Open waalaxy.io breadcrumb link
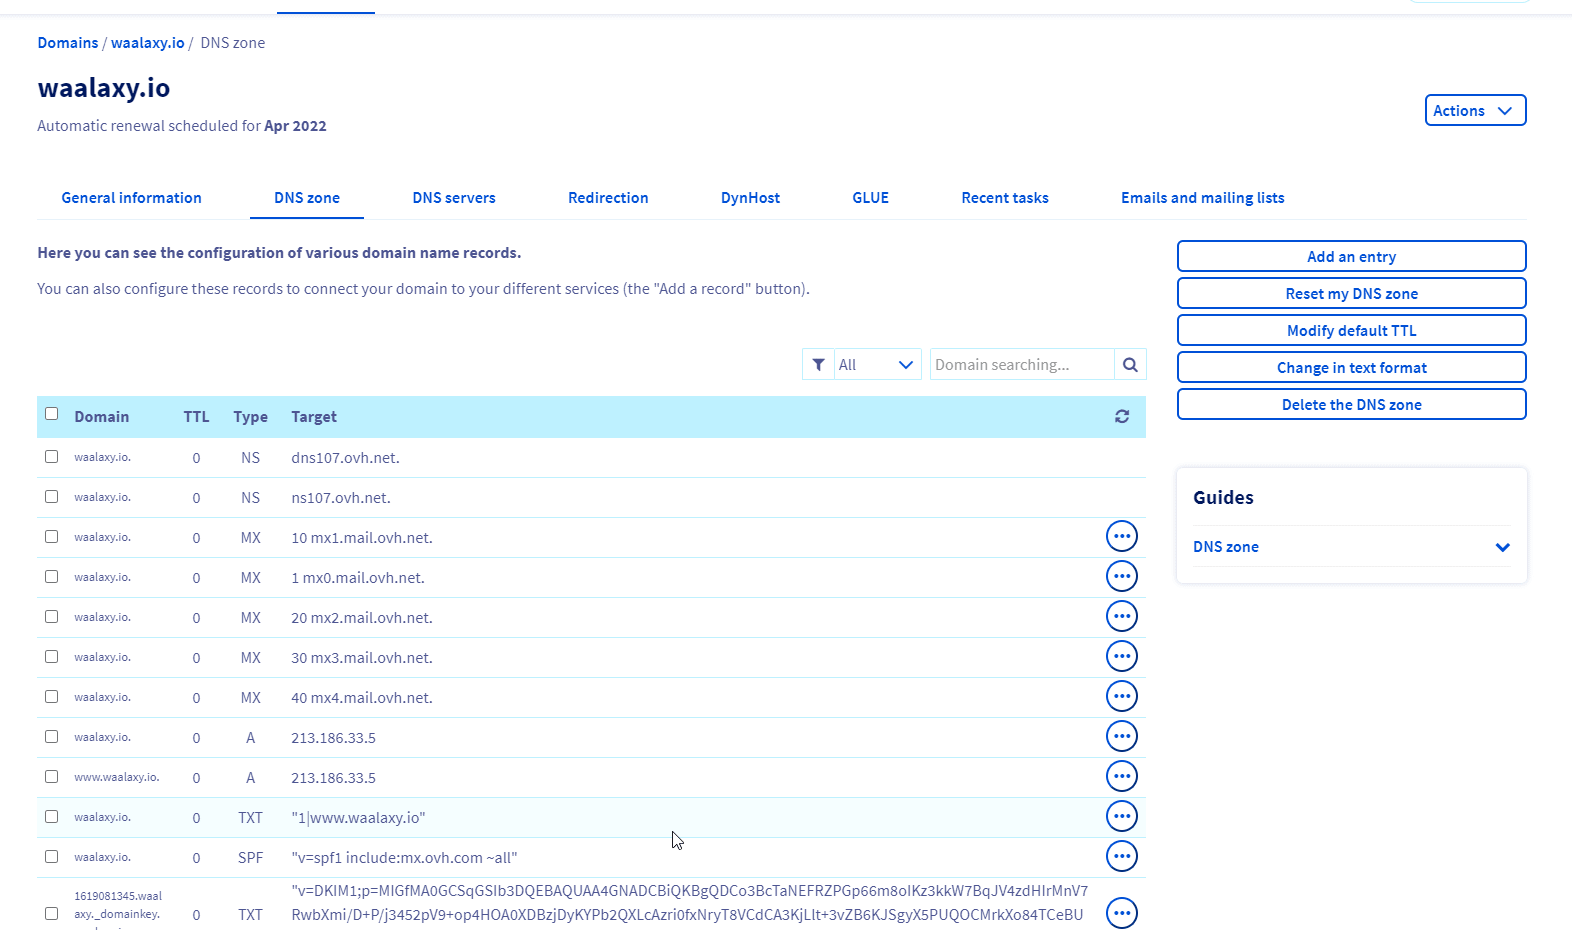Screen dimensions: 1572x930 pyautogui.click(x=148, y=43)
